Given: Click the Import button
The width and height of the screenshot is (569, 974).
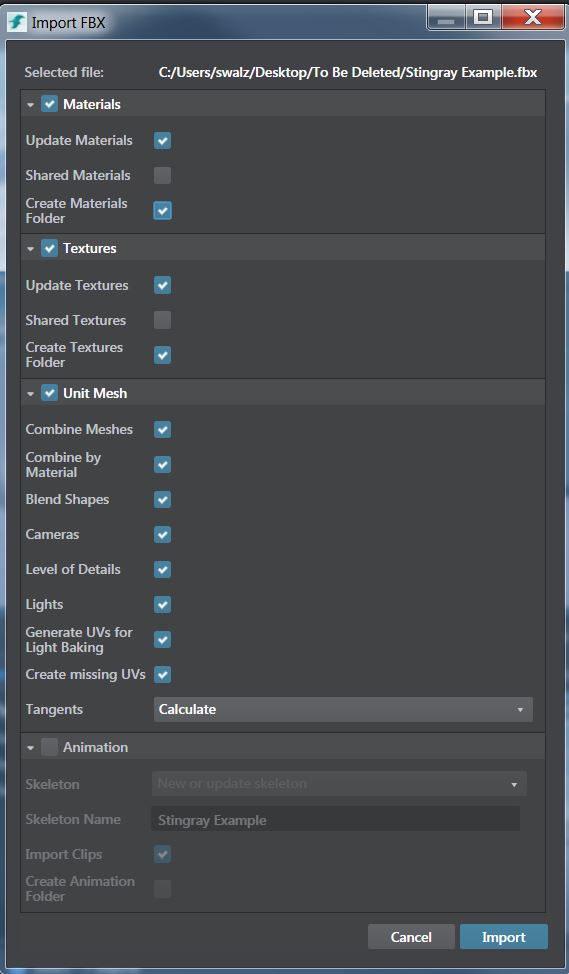Looking at the screenshot, I should coord(504,937).
